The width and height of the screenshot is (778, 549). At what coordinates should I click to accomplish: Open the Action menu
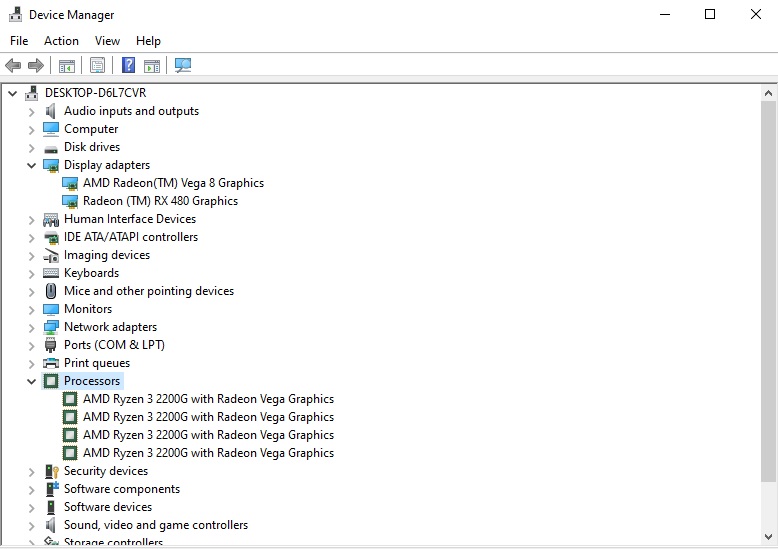(x=61, y=41)
